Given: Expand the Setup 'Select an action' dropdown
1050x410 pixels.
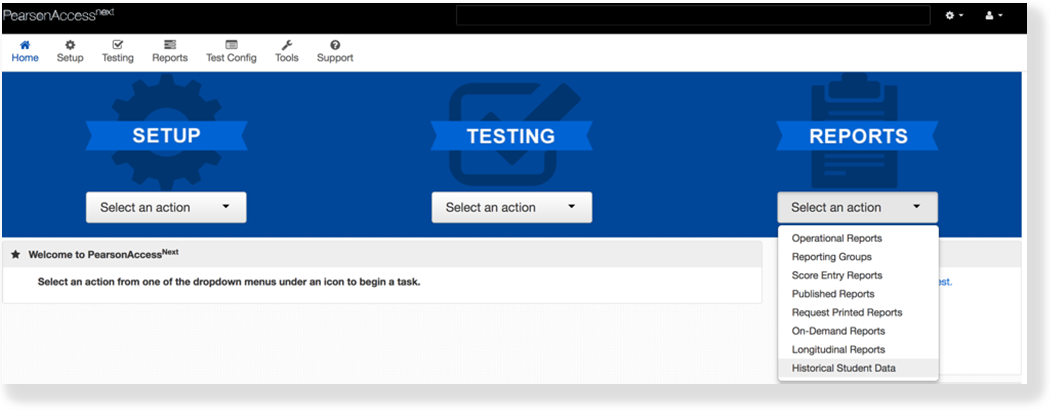Looking at the screenshot, I should click(166, 207).
